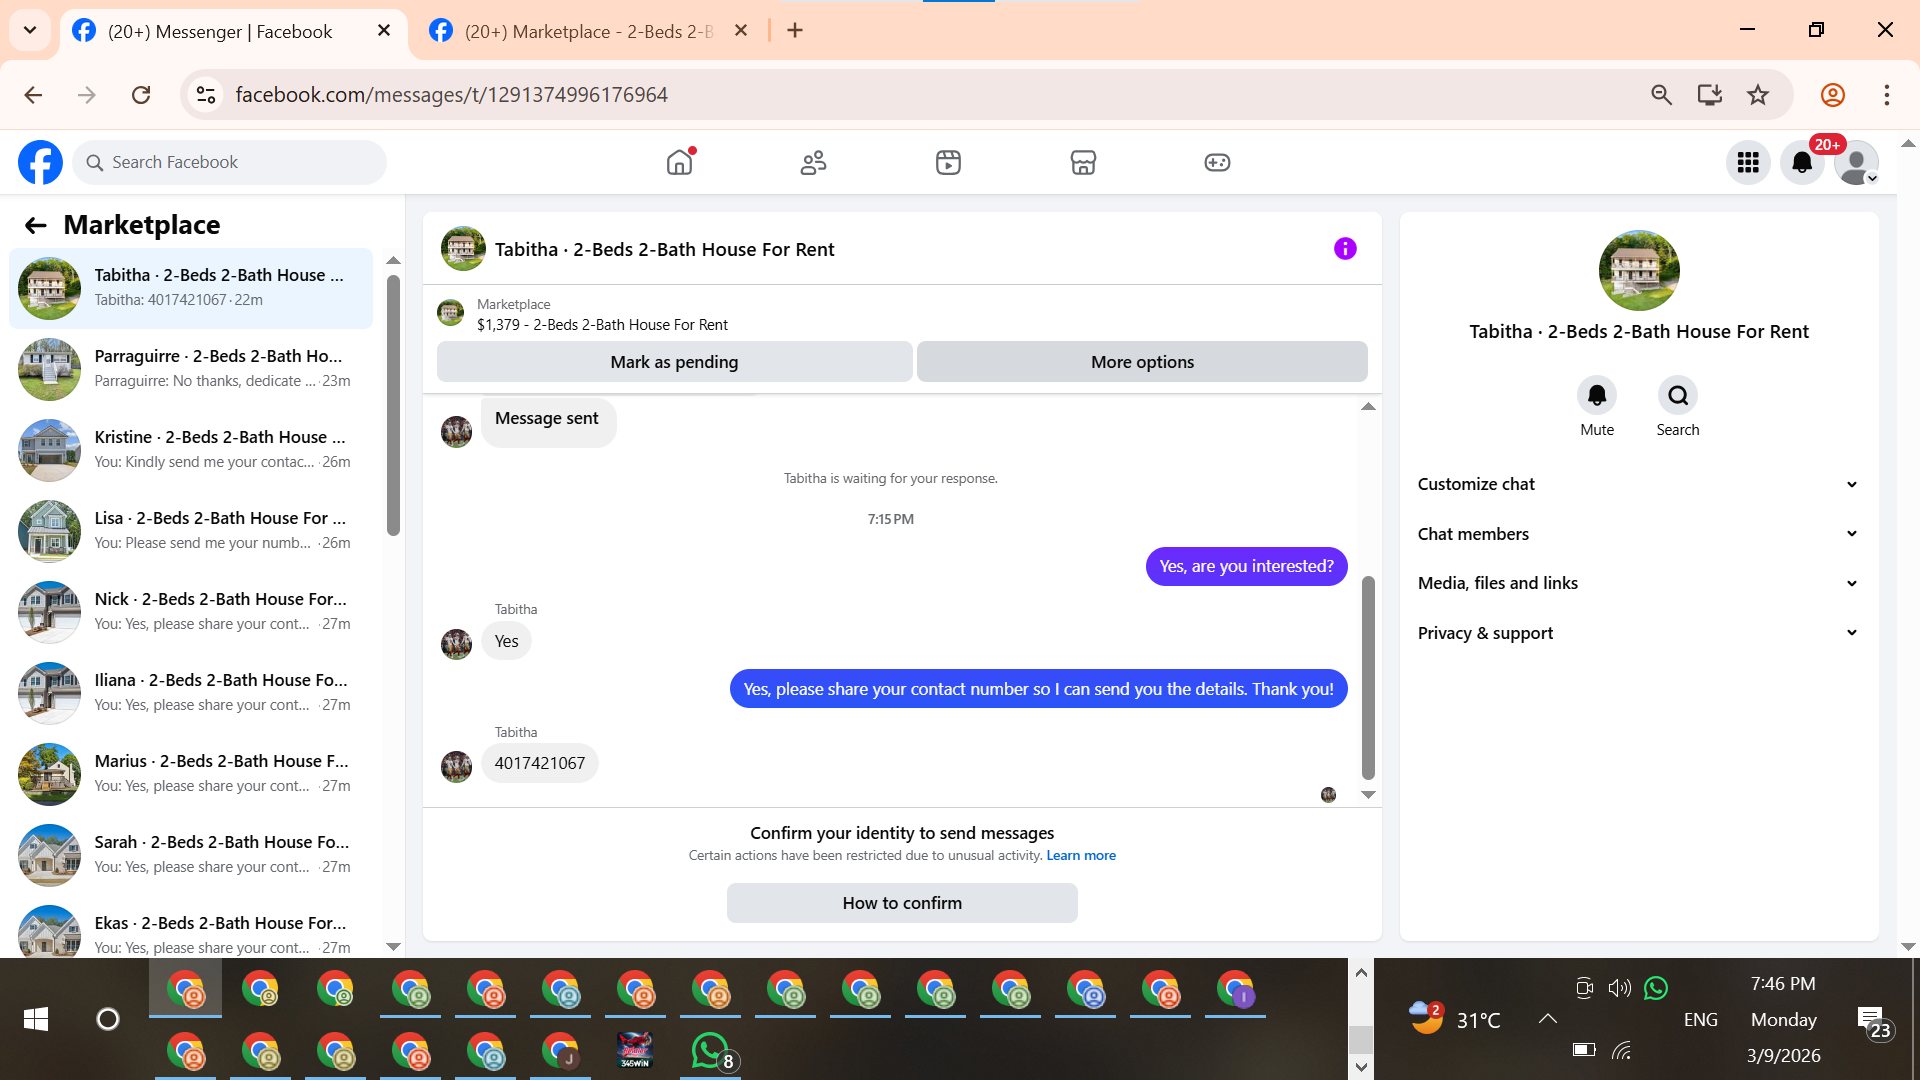Mute the Tabitha conversation
The height and width of the screenshot is (1080, 1920).
[1597, 396]
